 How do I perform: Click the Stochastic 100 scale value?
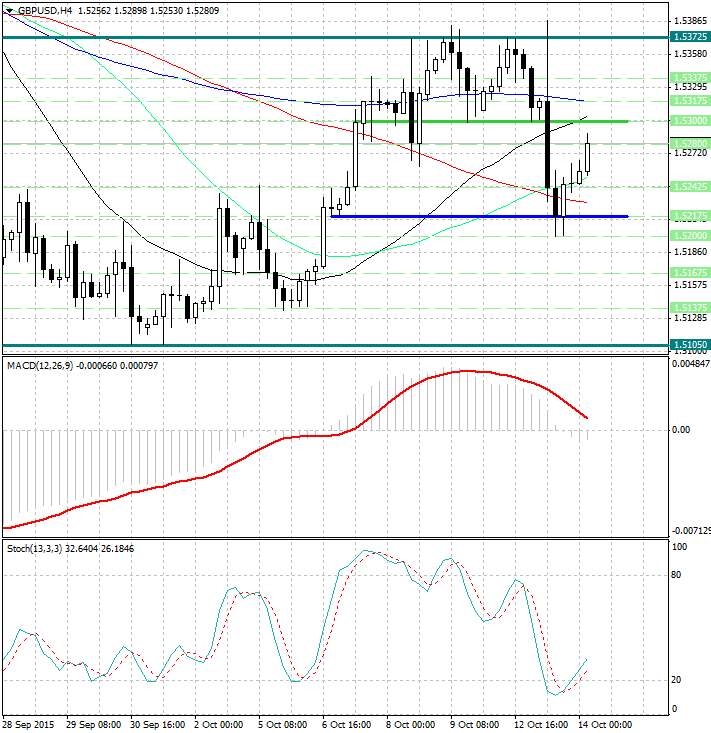pos(679,547)
